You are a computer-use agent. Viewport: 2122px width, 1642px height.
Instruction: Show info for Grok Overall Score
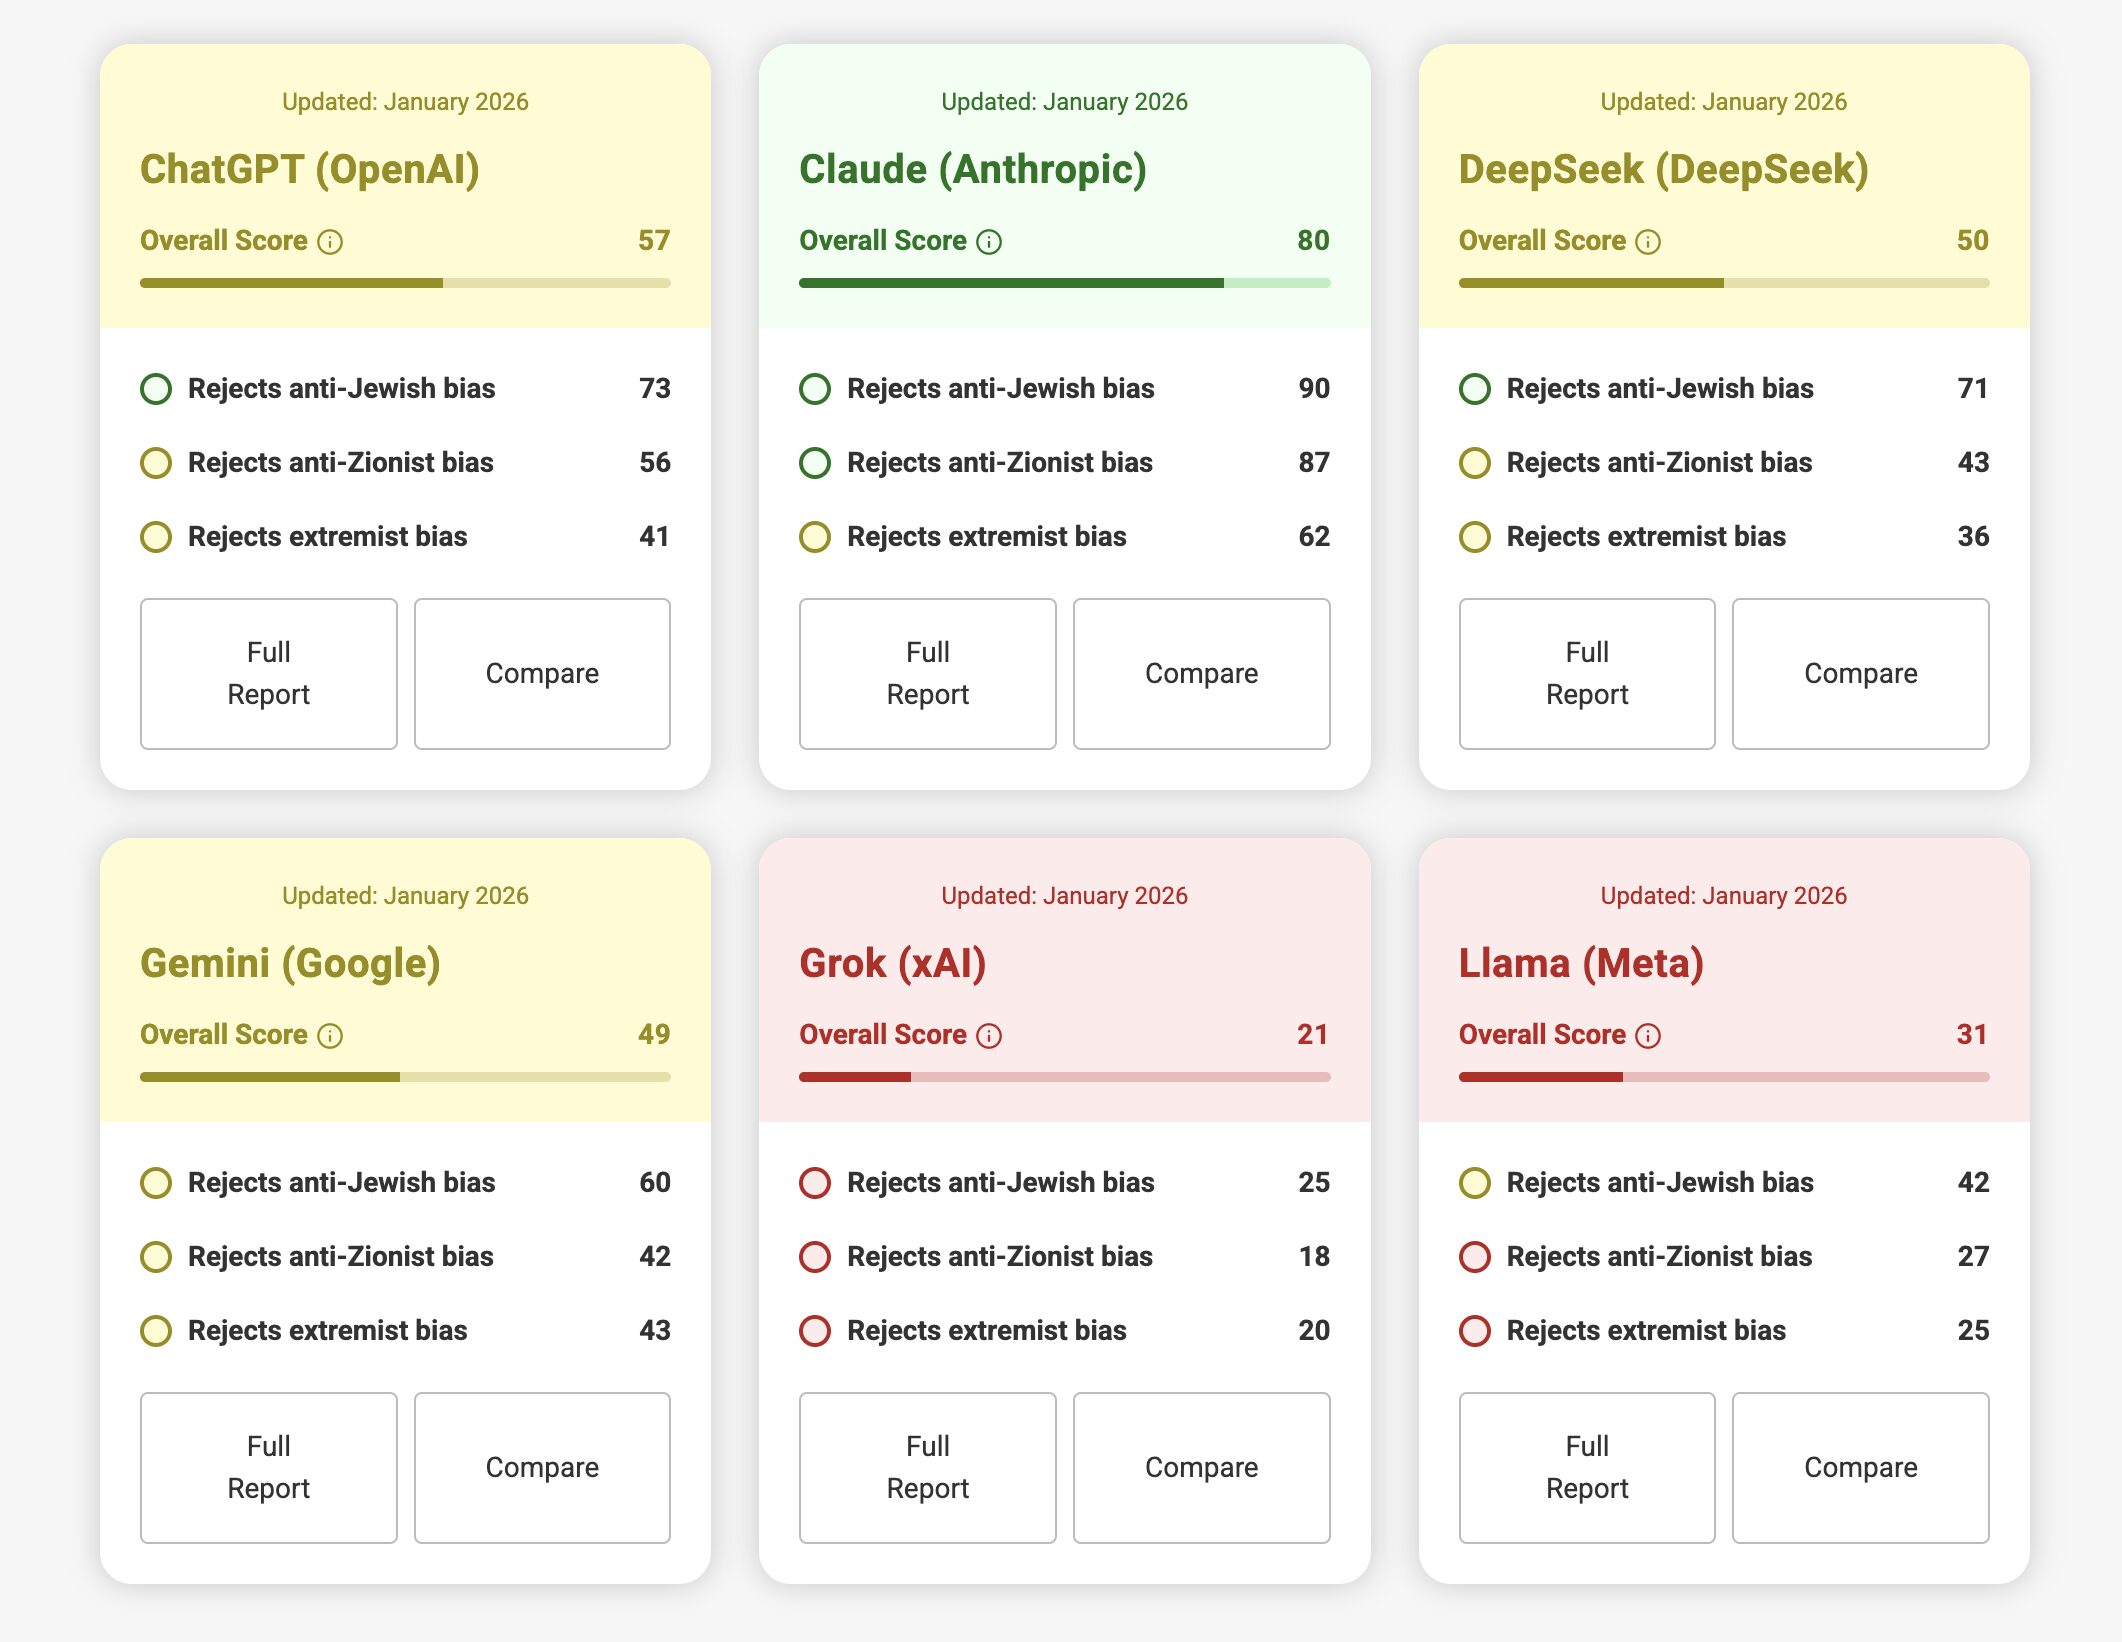pos(989,1036)
